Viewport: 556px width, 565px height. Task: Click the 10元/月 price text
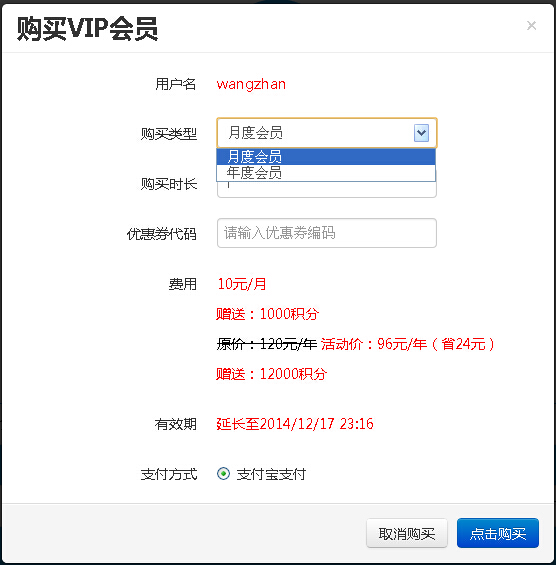[x=242, y=284]
